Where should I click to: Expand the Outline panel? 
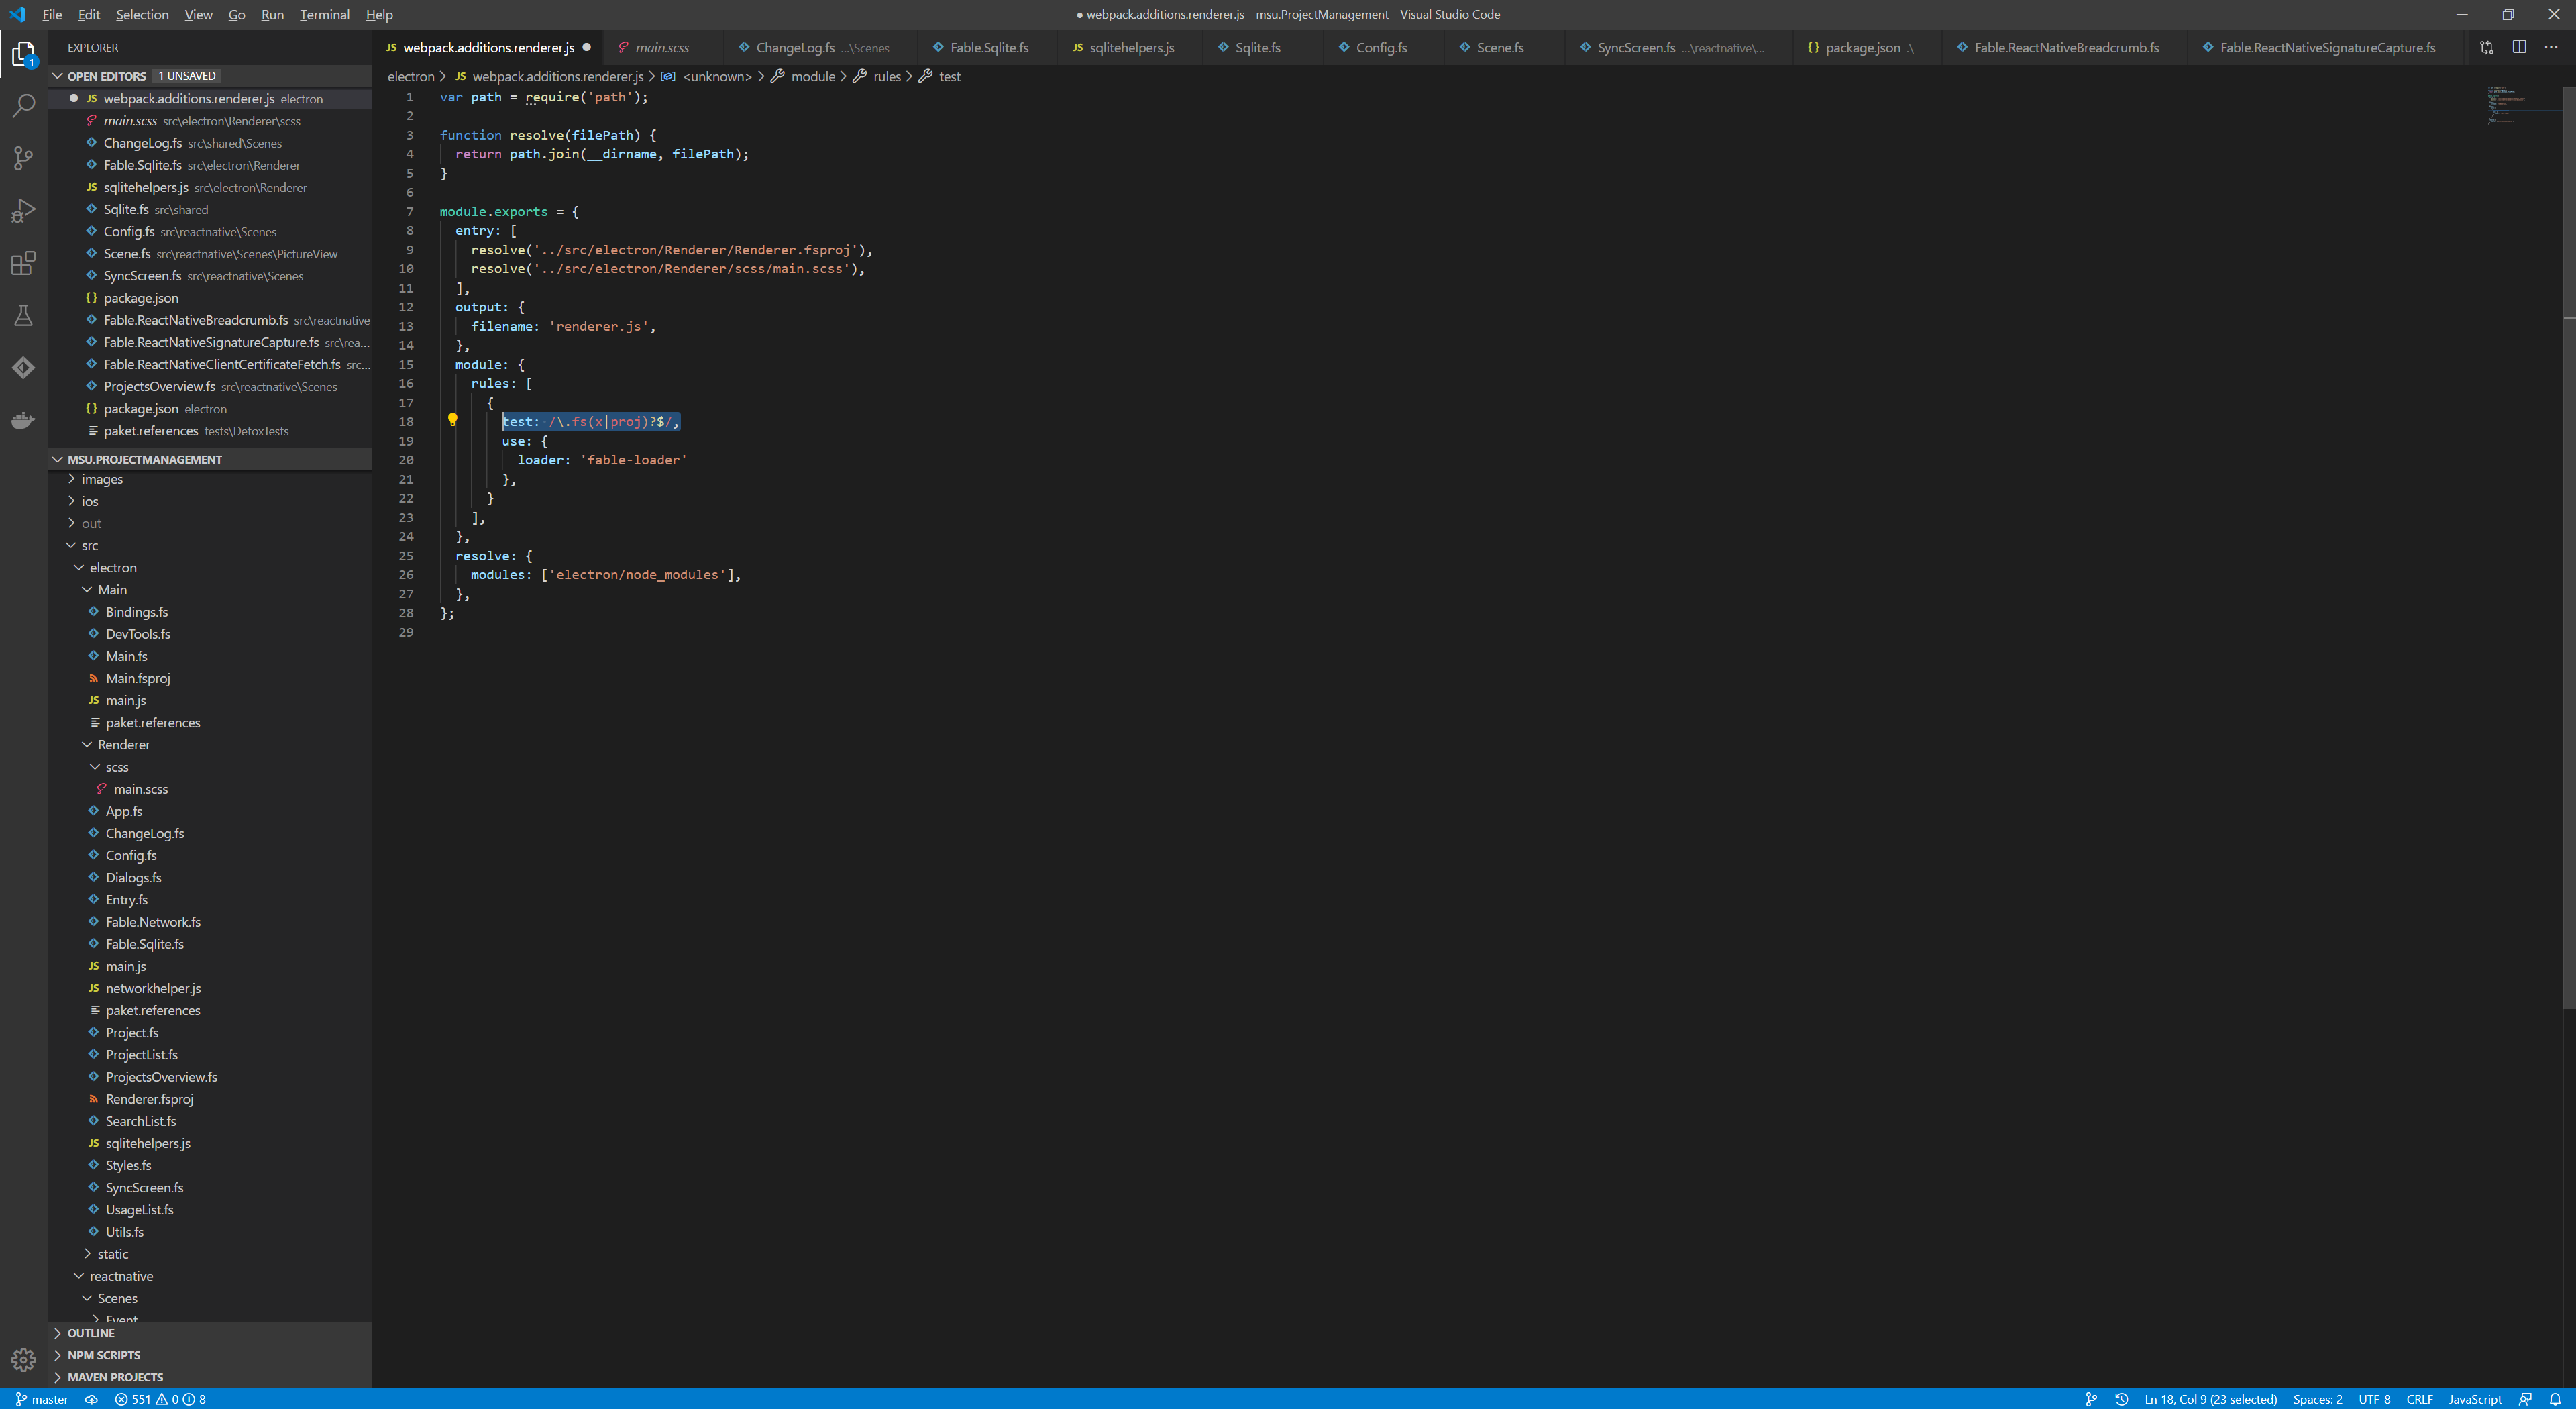pos(90,1333)
